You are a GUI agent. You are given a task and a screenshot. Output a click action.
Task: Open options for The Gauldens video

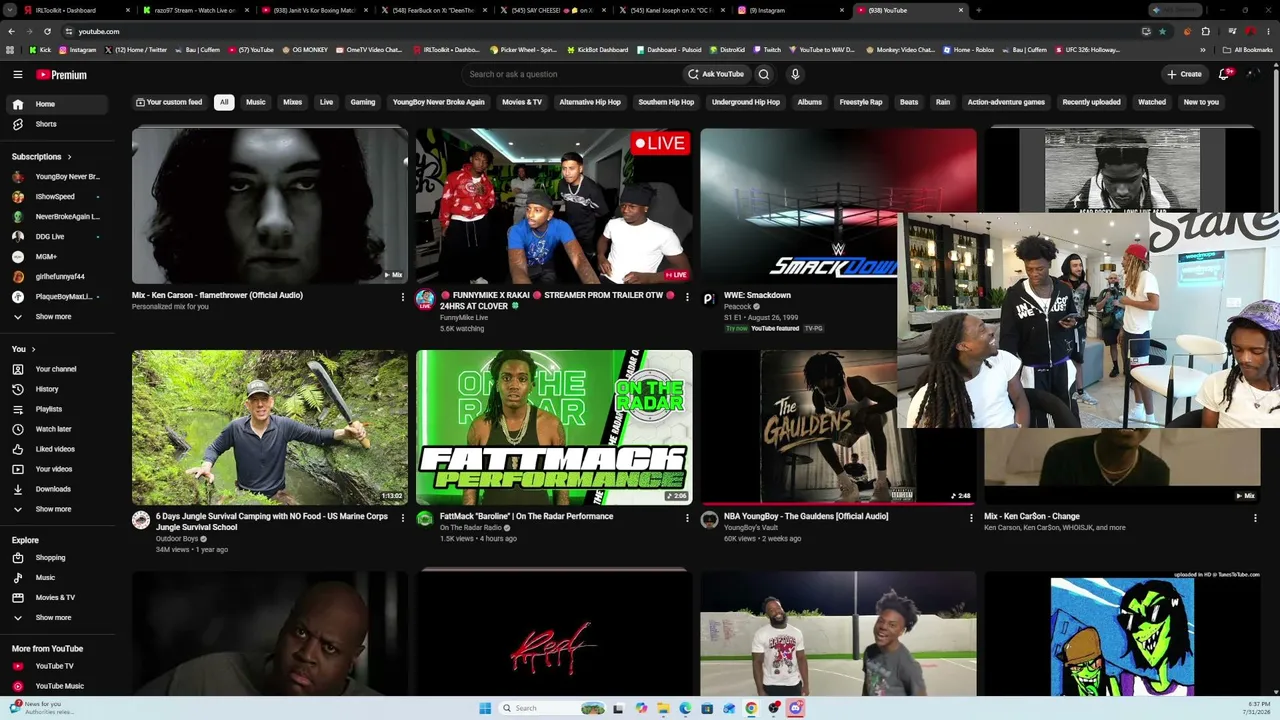971,518
